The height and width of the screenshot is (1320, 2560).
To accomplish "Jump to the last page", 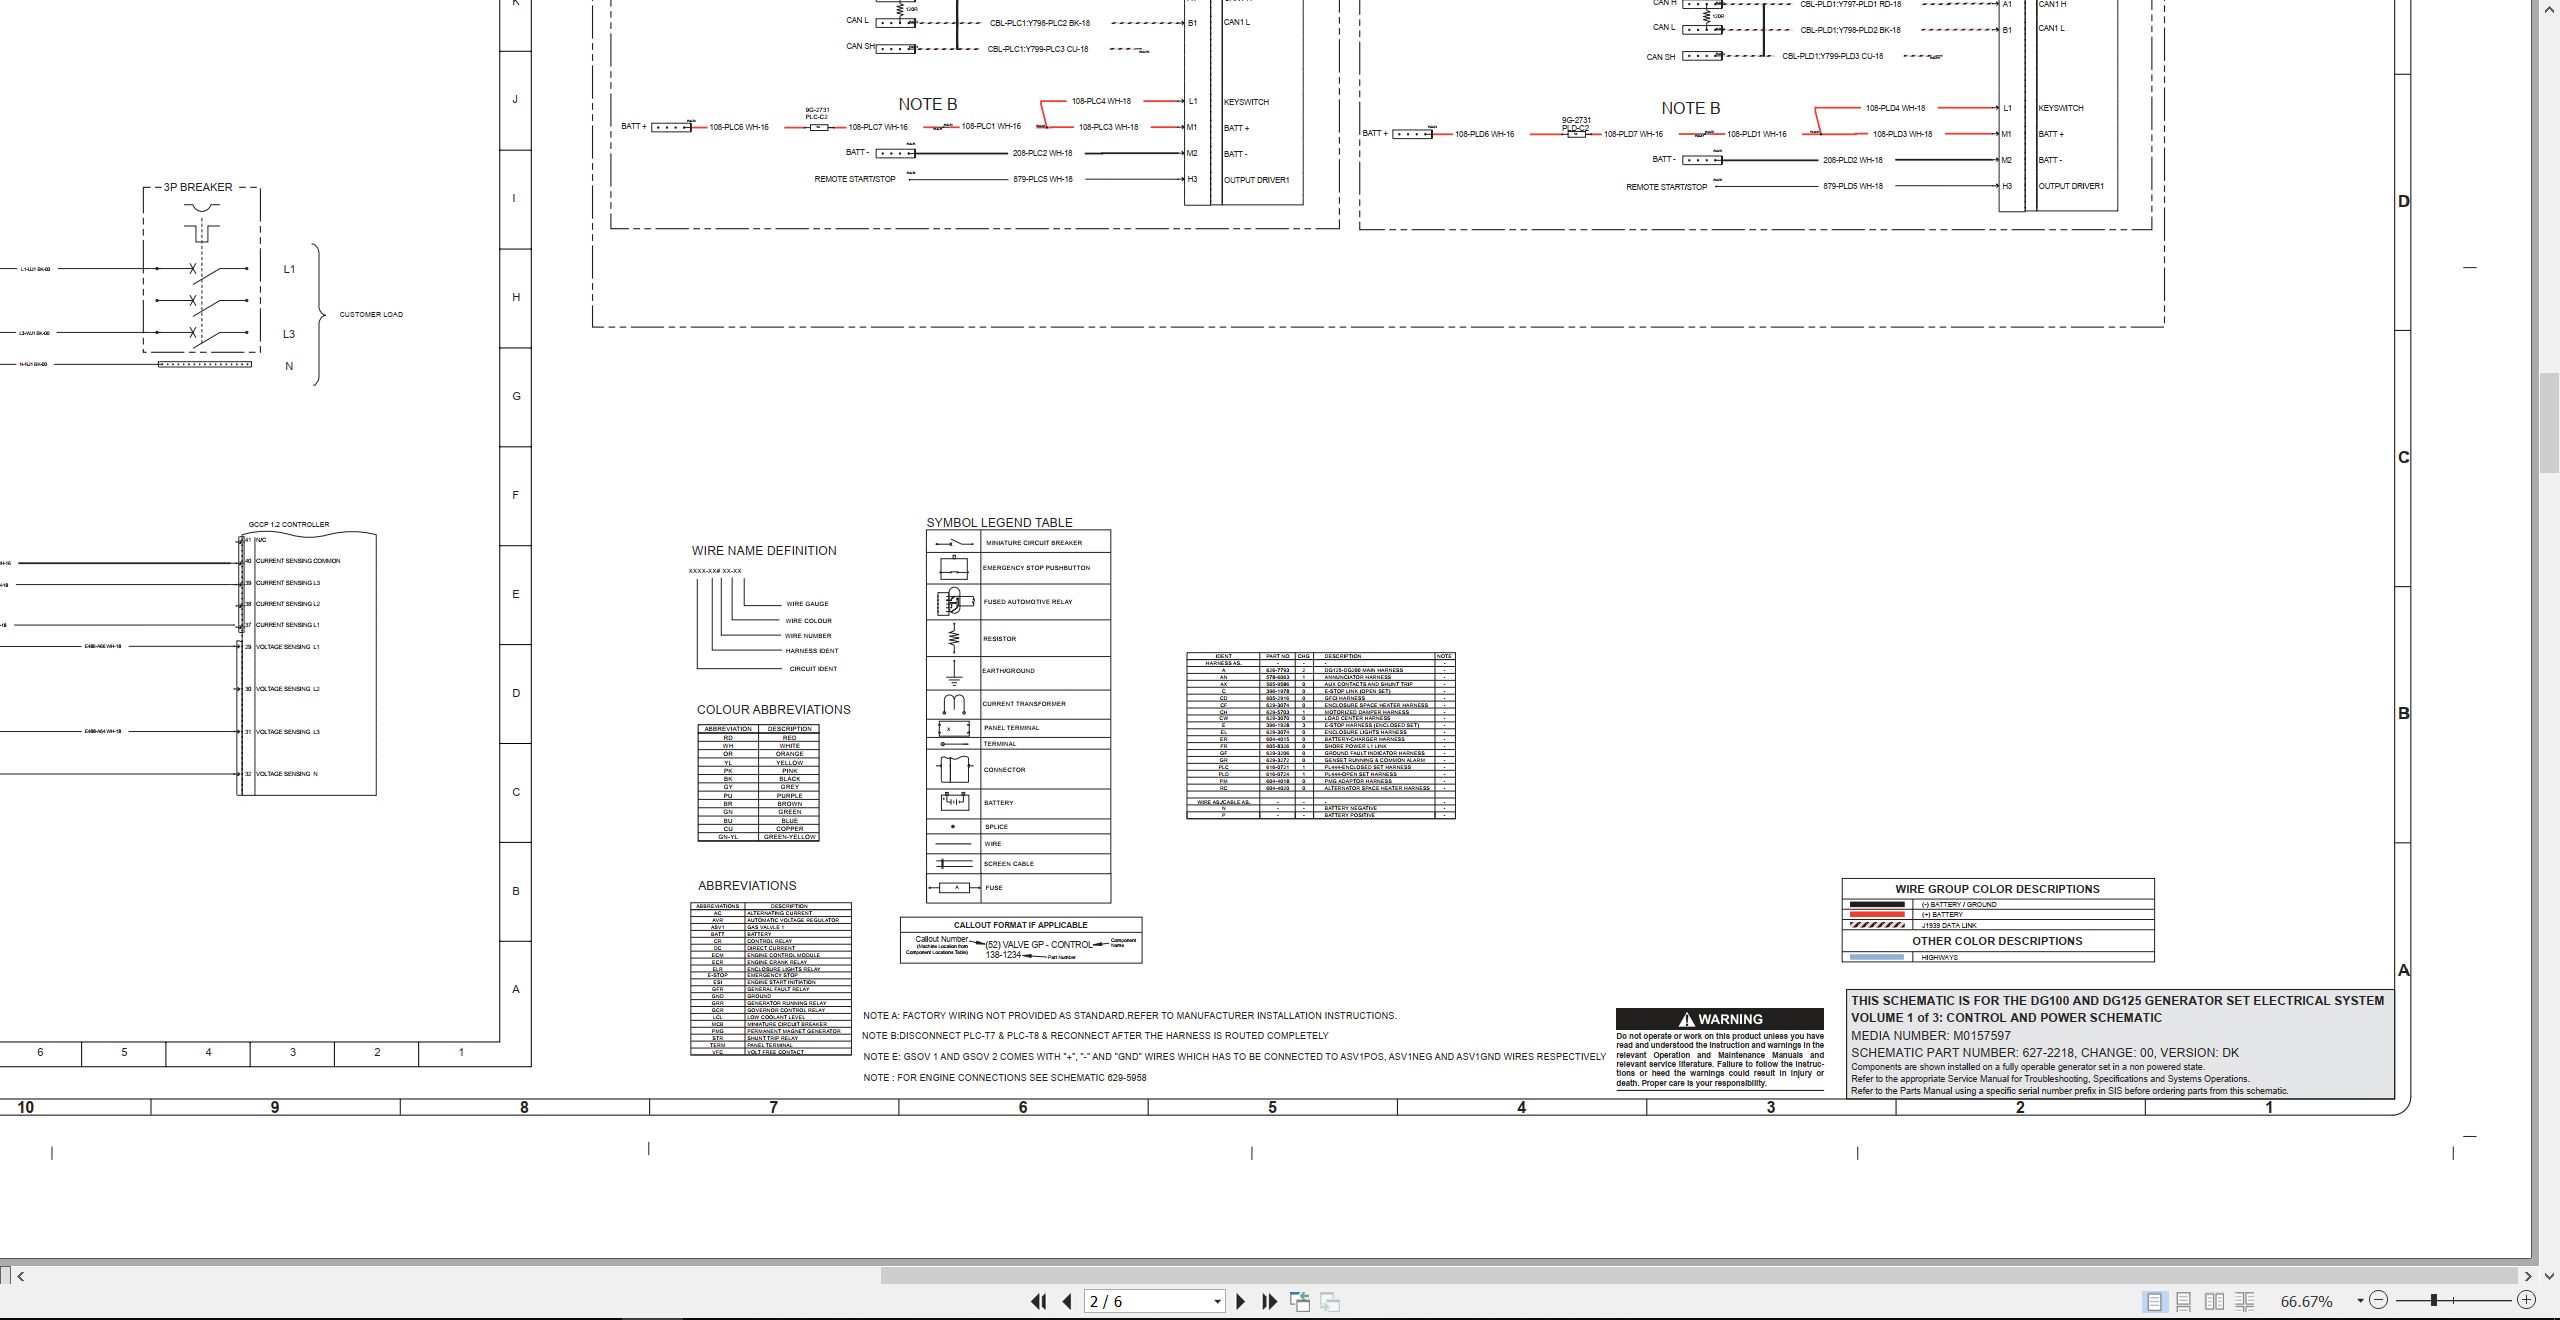I will 1270,1301.
